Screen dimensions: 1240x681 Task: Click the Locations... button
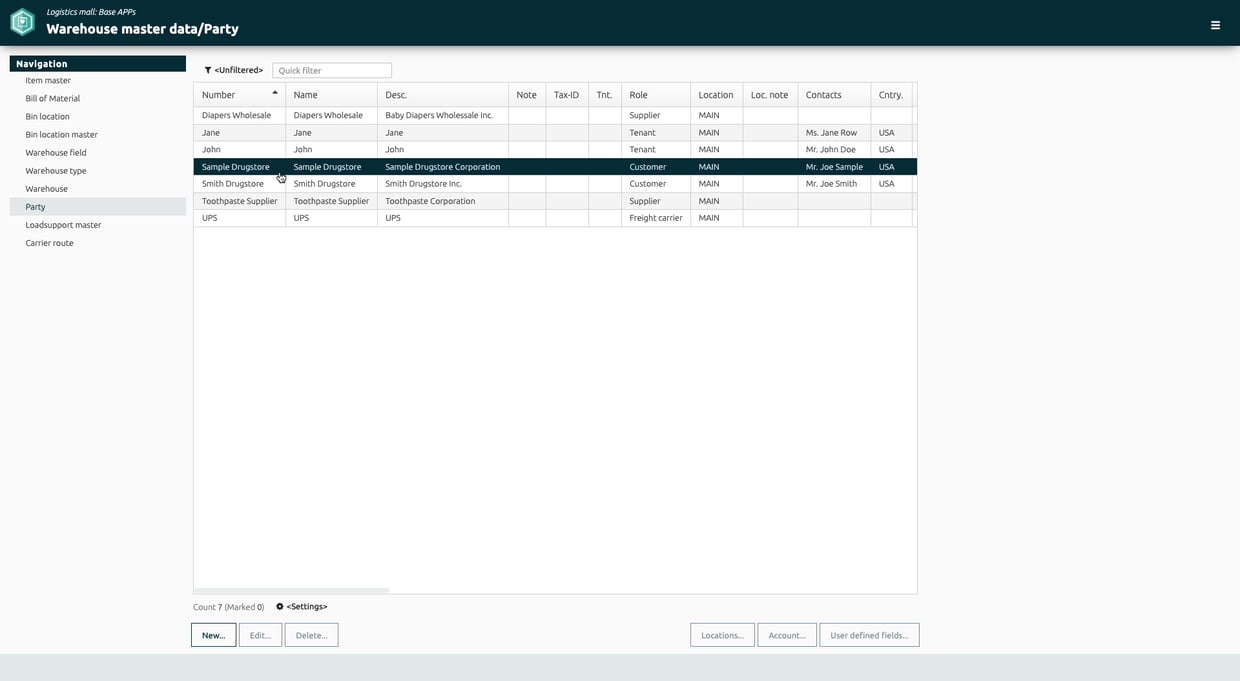coord(722,635)
